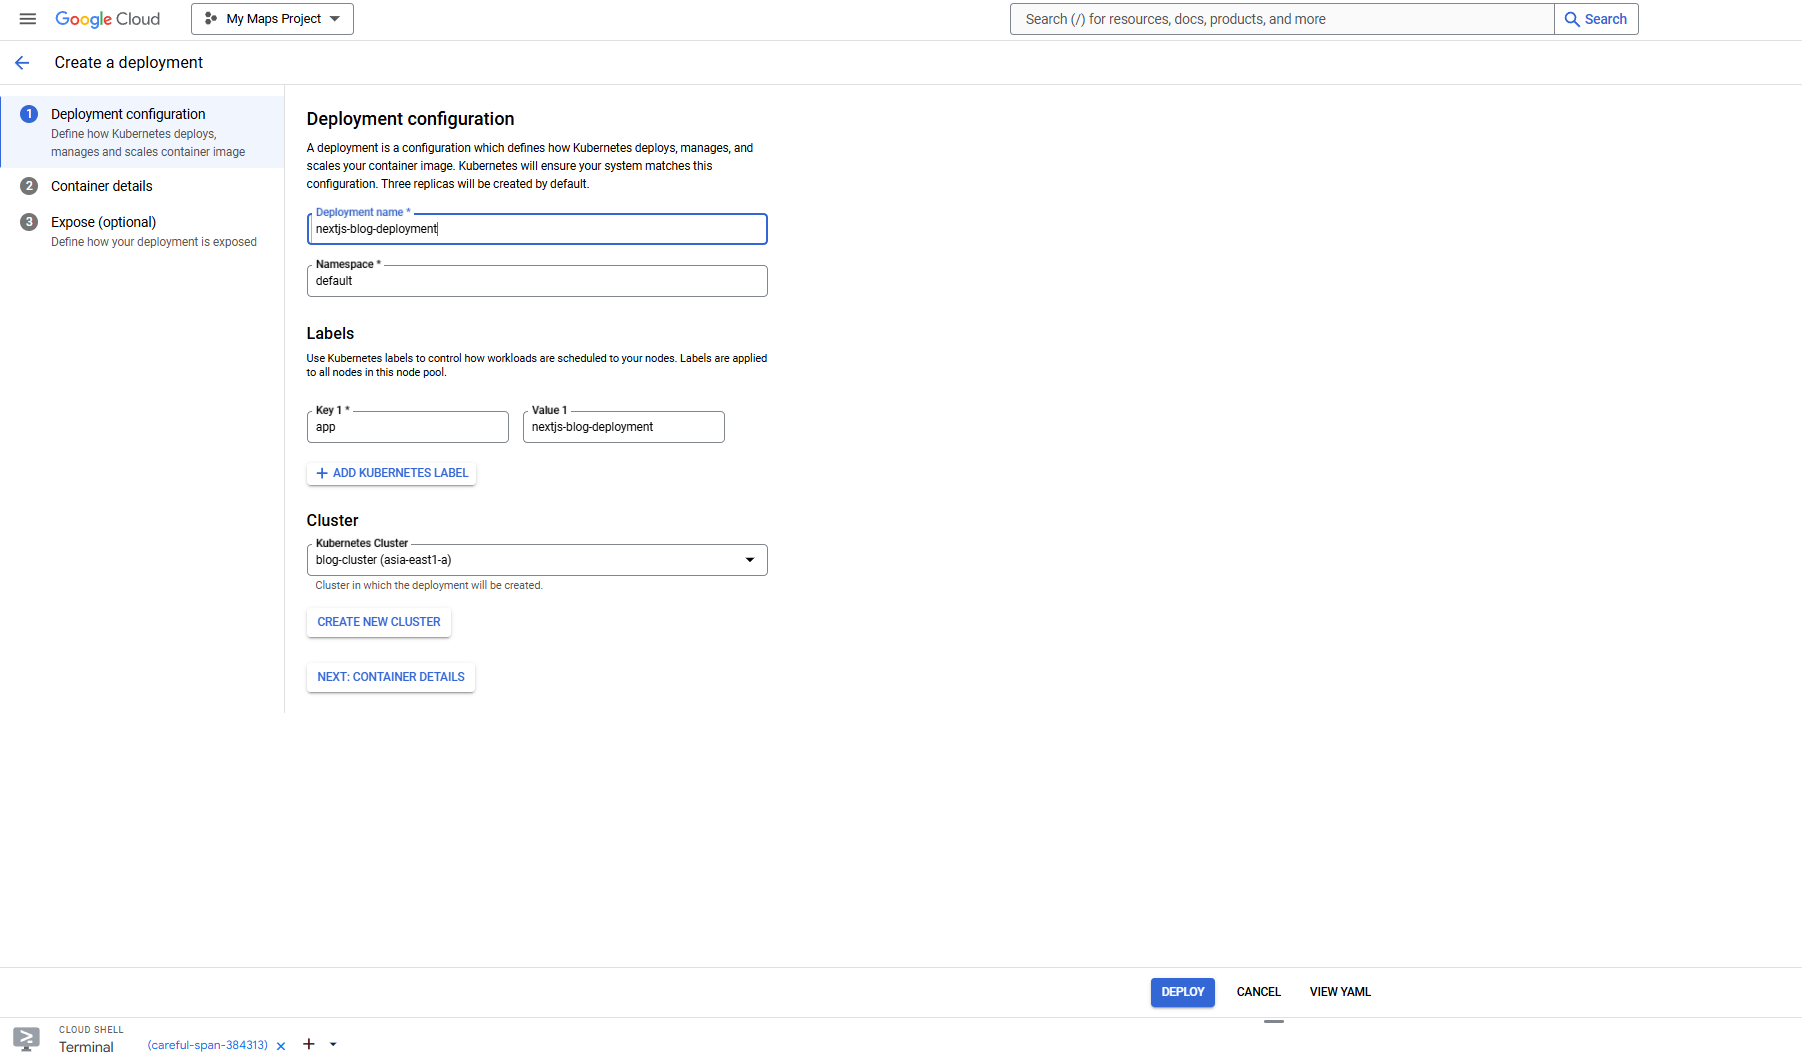The image size is (1802, 1053).
Task: Close the careful-span-384313 terminal session
Action: pyautogui.click(x=280, y=1045)
